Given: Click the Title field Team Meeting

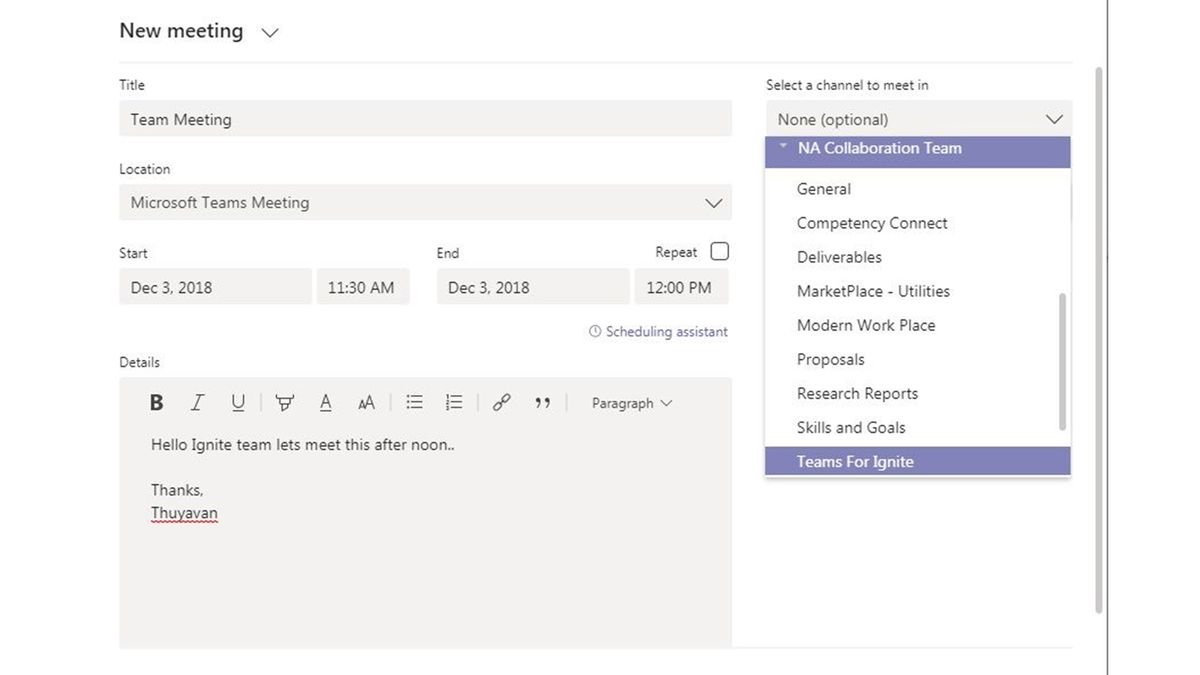Looking at the screenshot, I should point(425,119).
